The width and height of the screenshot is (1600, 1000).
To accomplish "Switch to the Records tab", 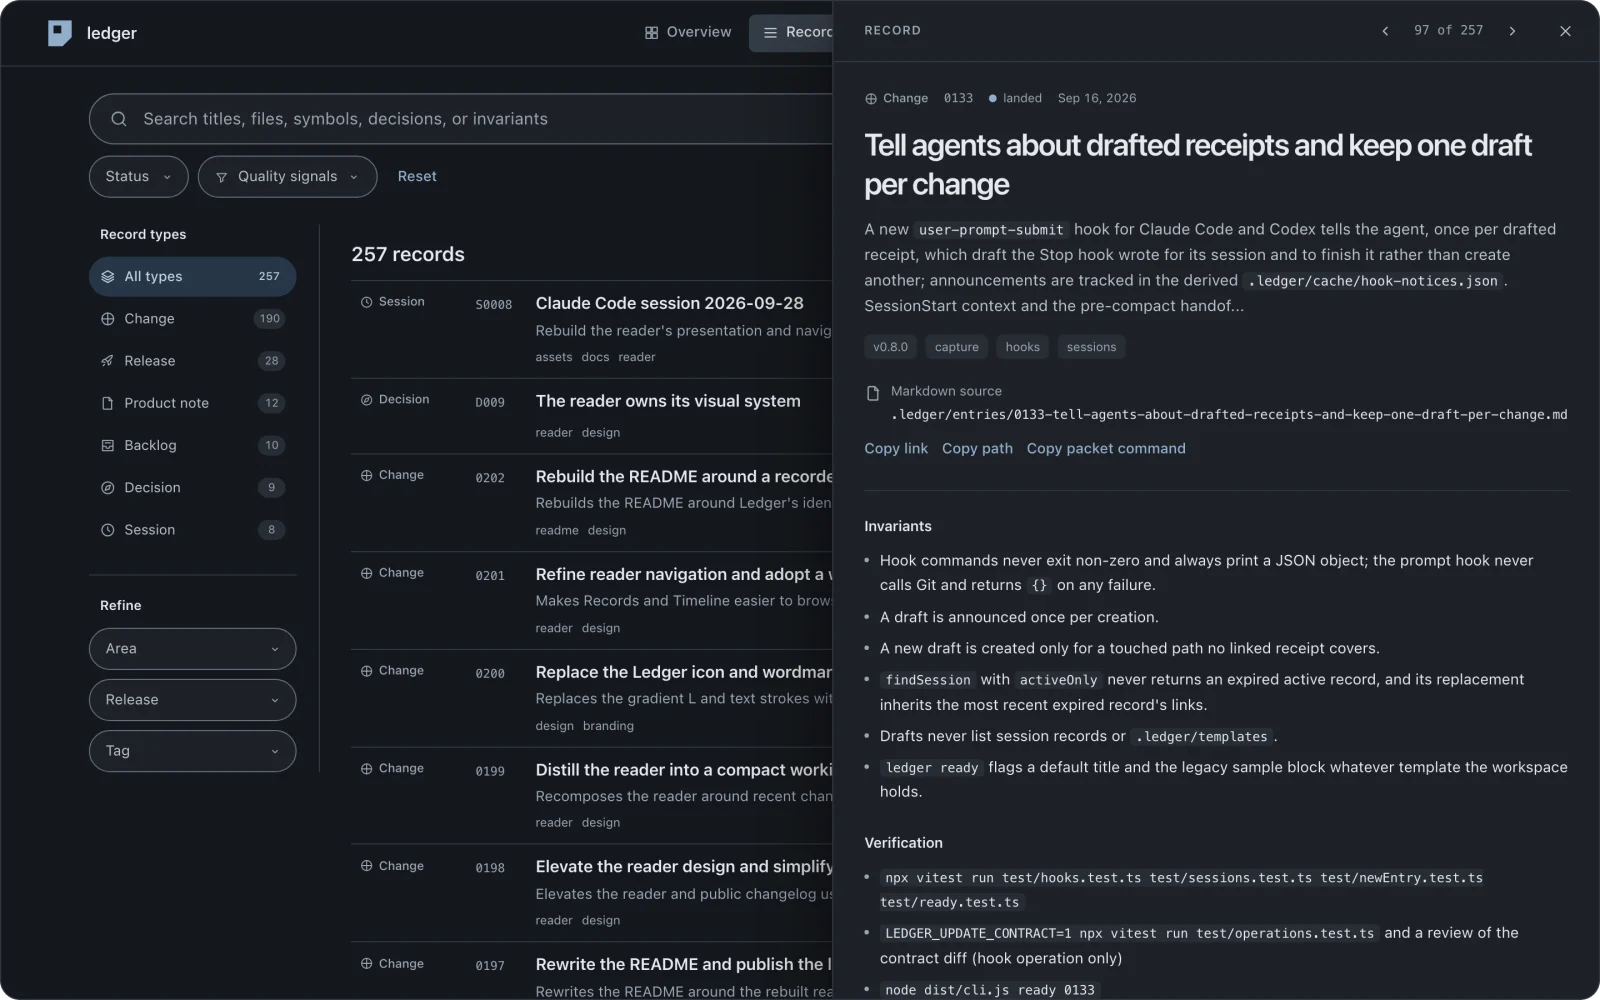I will point(791,32).
